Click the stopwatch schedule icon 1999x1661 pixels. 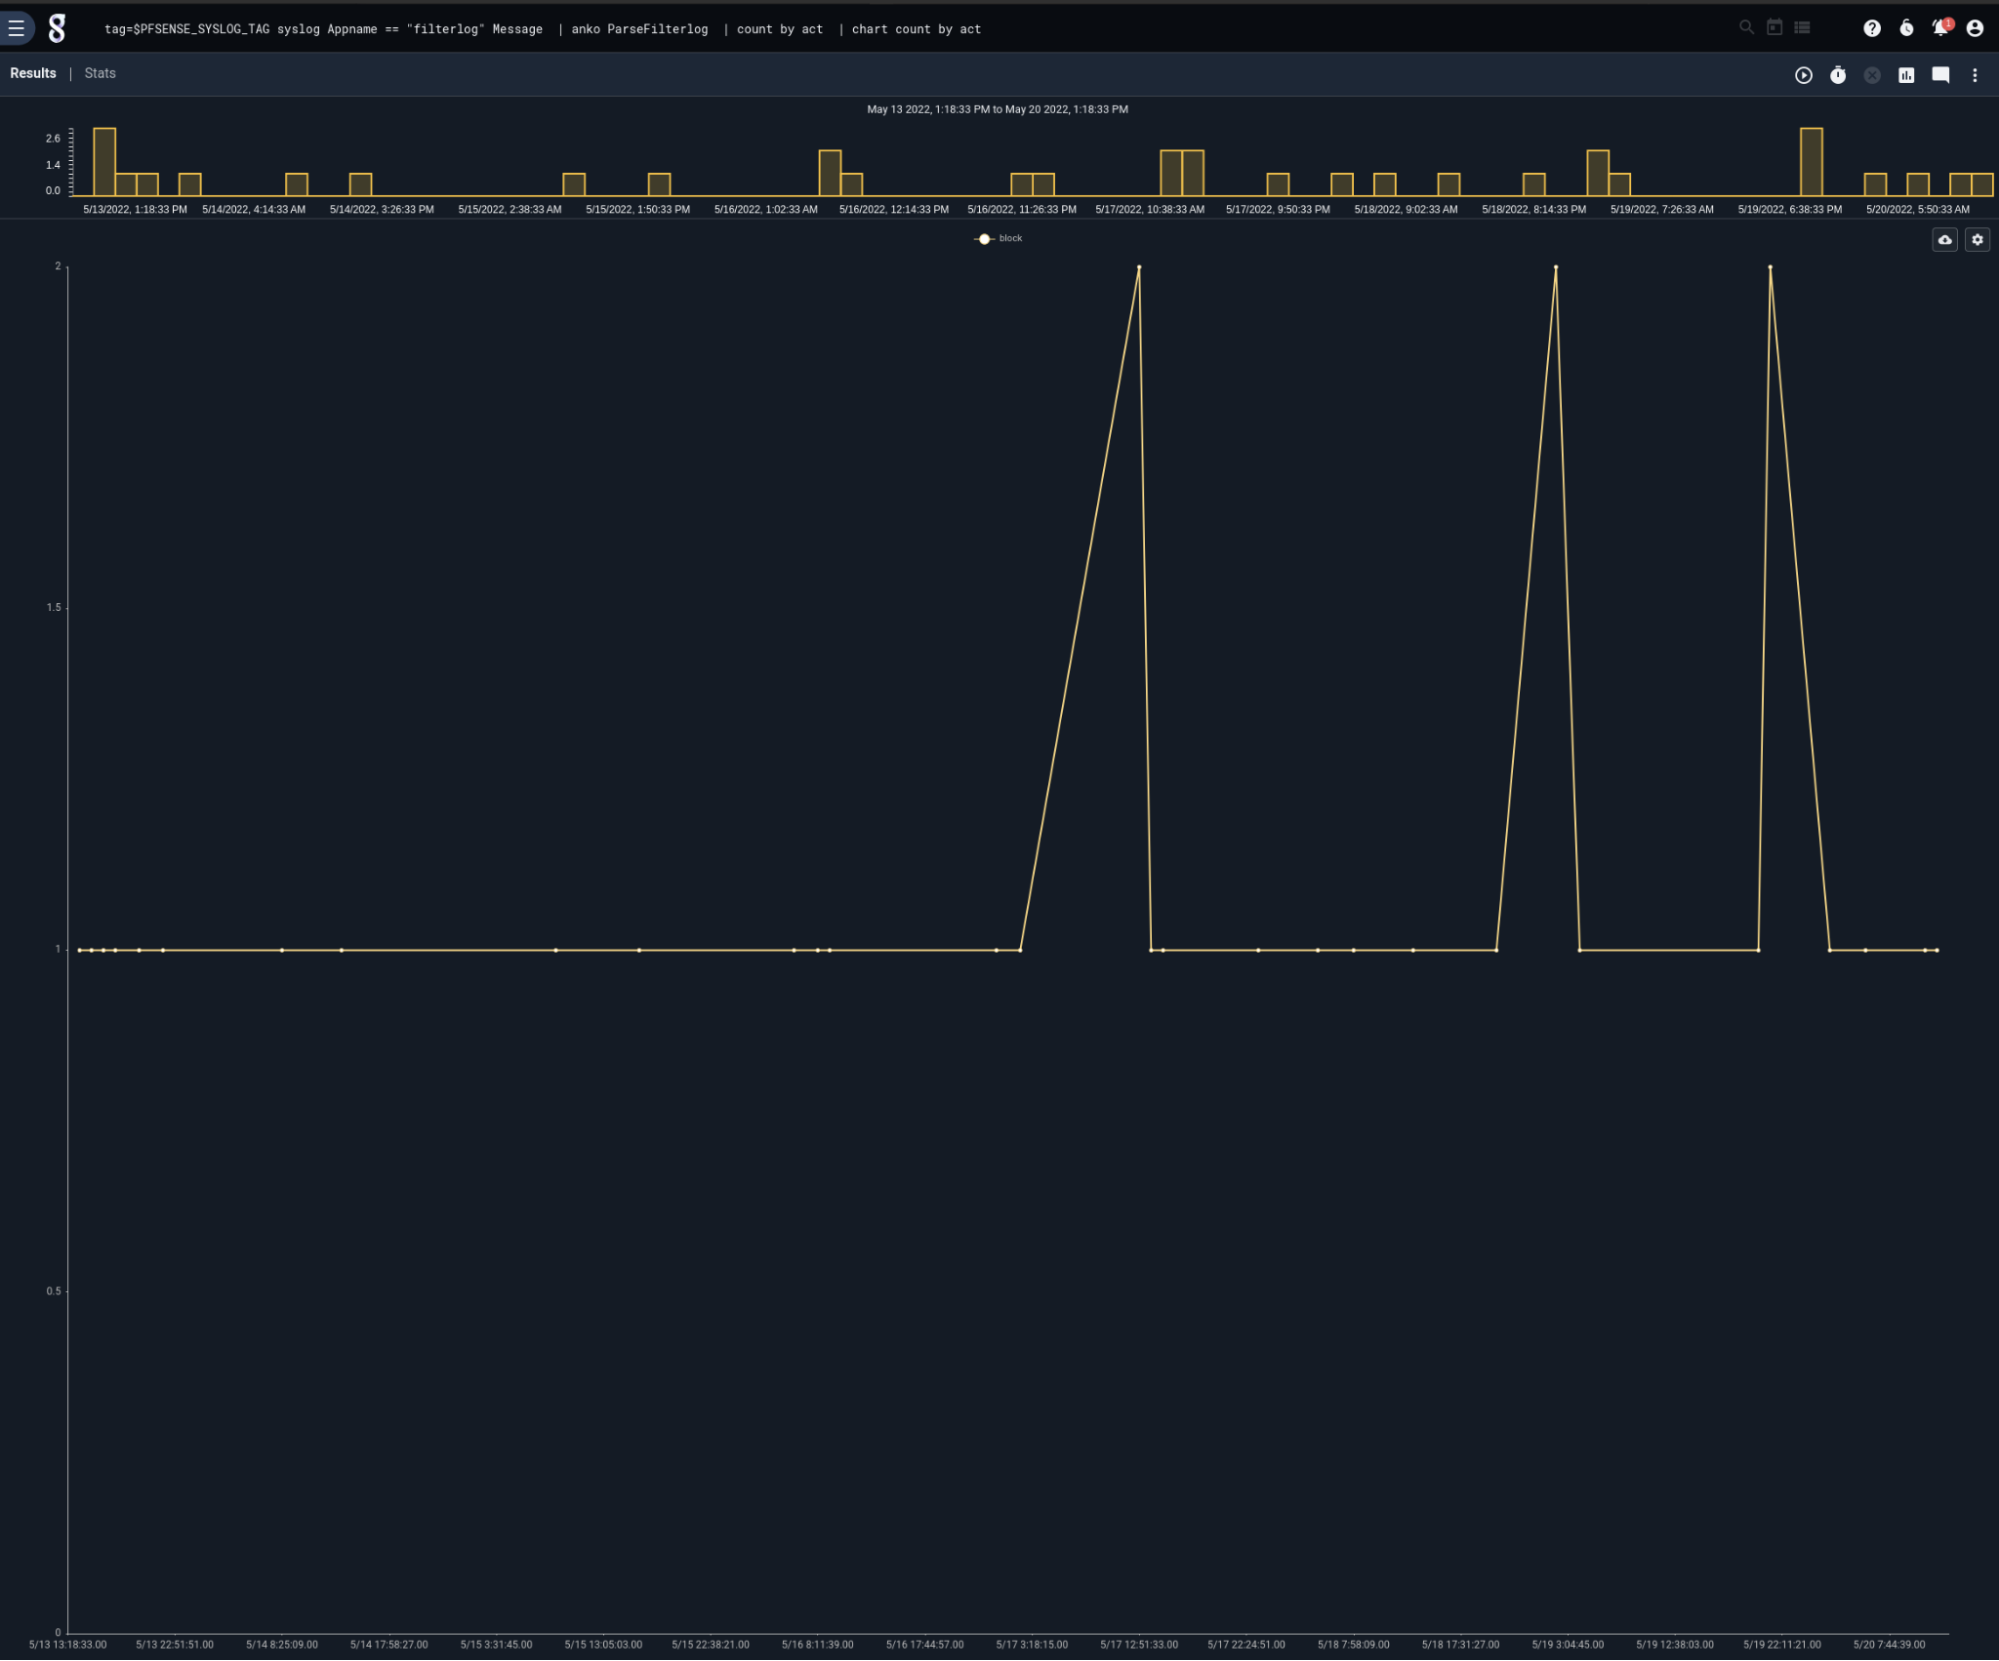pos(1838,75)
